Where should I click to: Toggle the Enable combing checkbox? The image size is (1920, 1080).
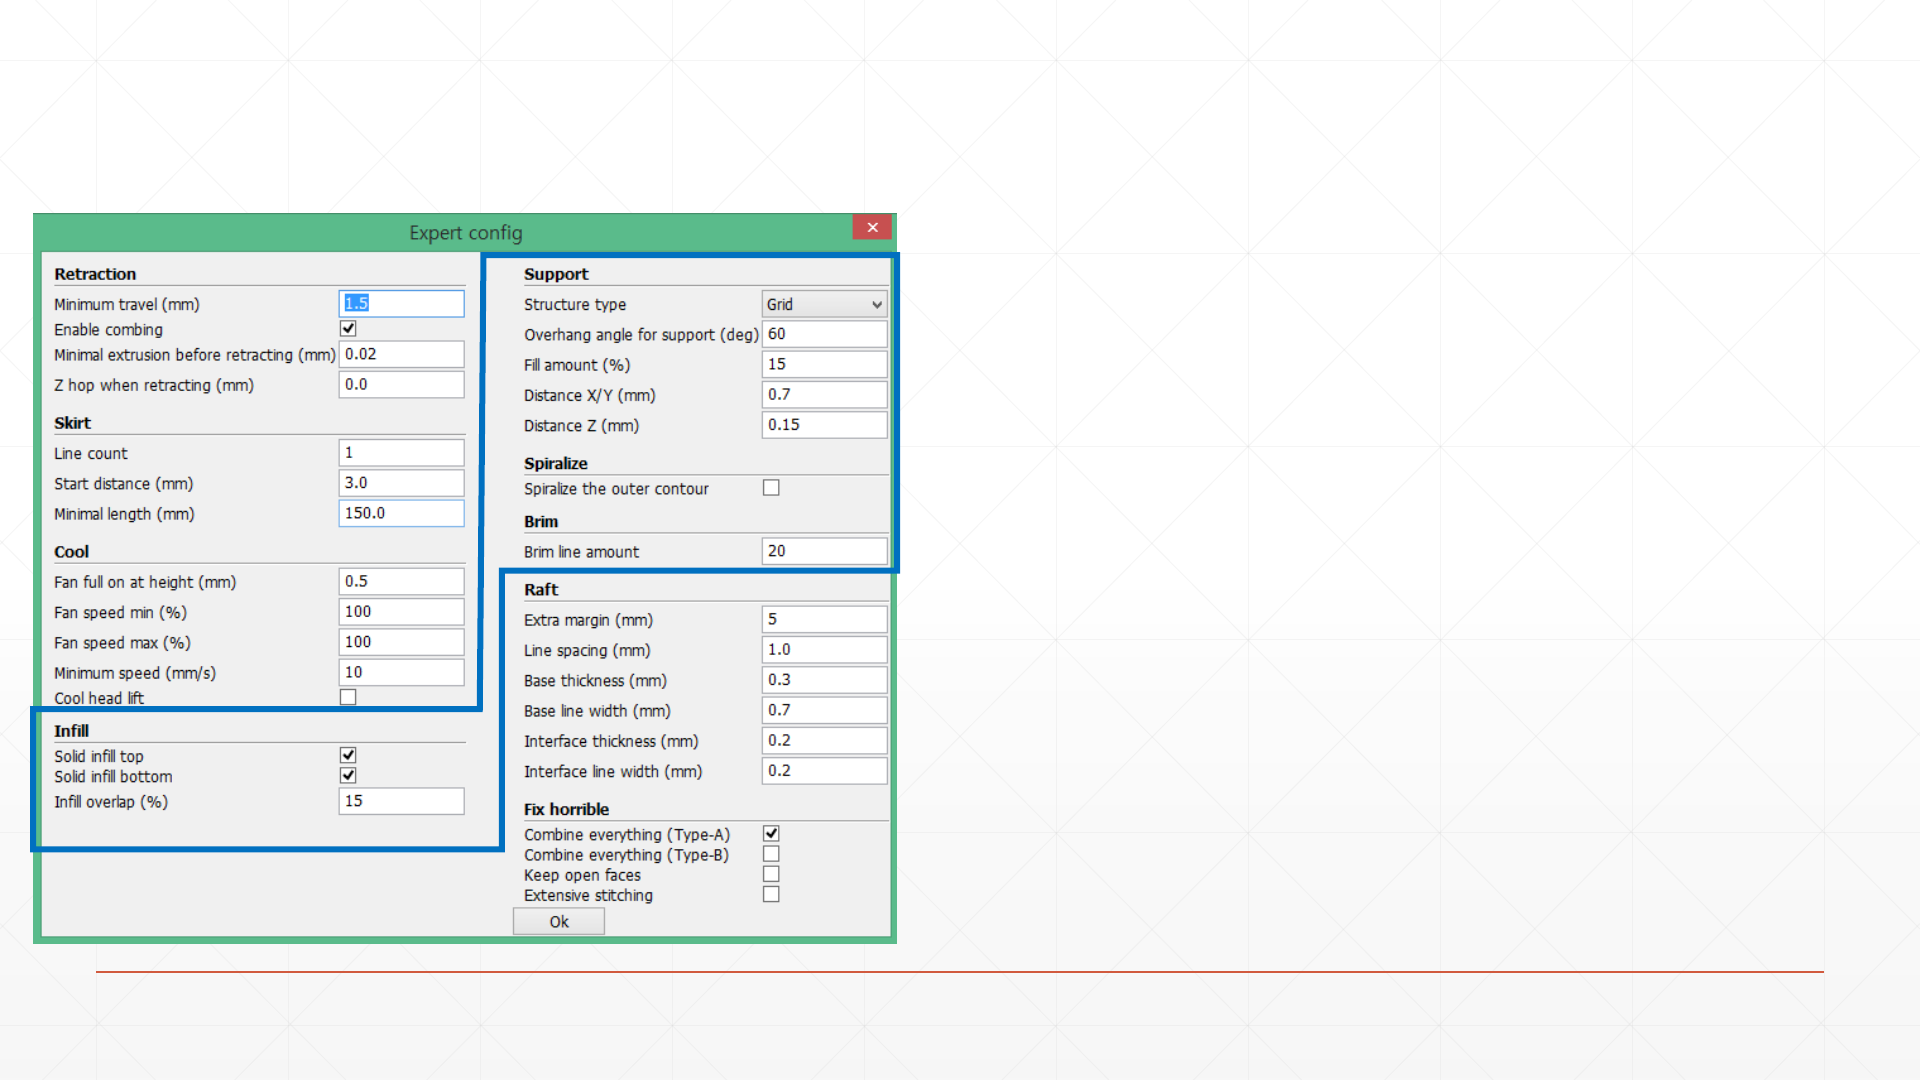348,329
